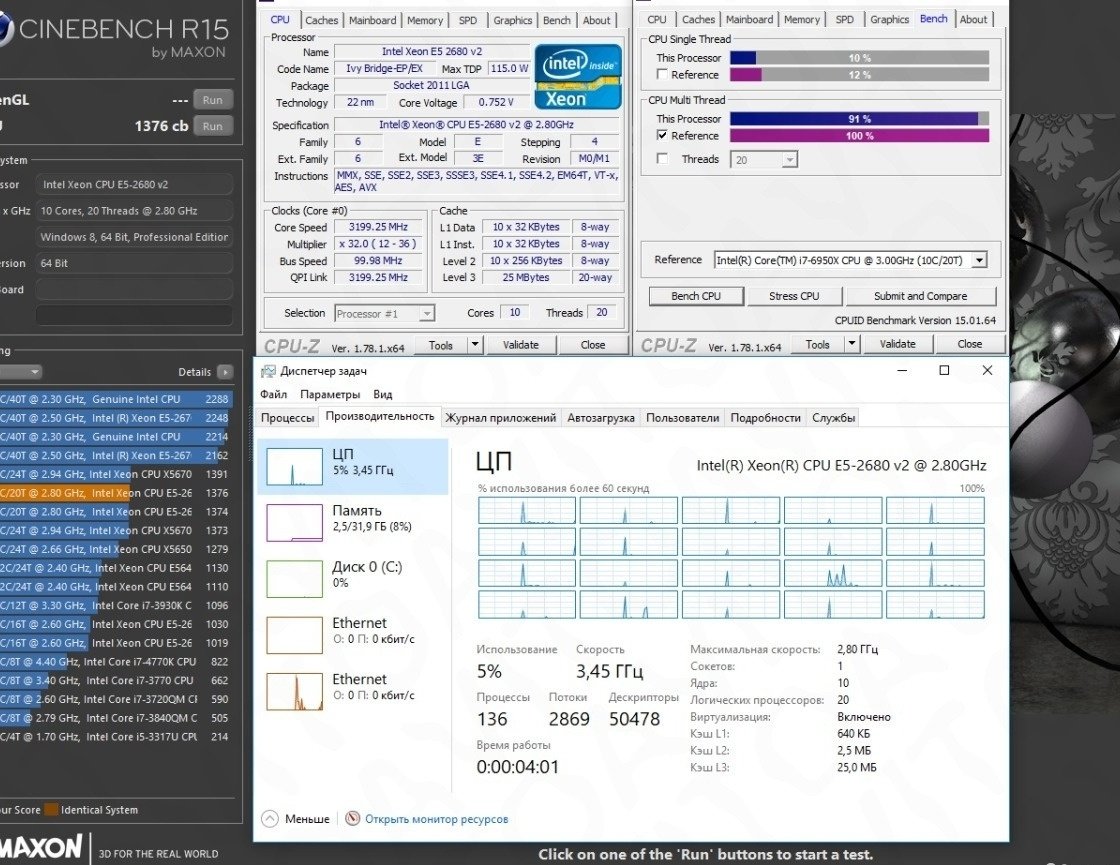This screenshot has width=1120, height=865.
Task: Open the Threads count dropdown showing 20
Action: point(789,159)
